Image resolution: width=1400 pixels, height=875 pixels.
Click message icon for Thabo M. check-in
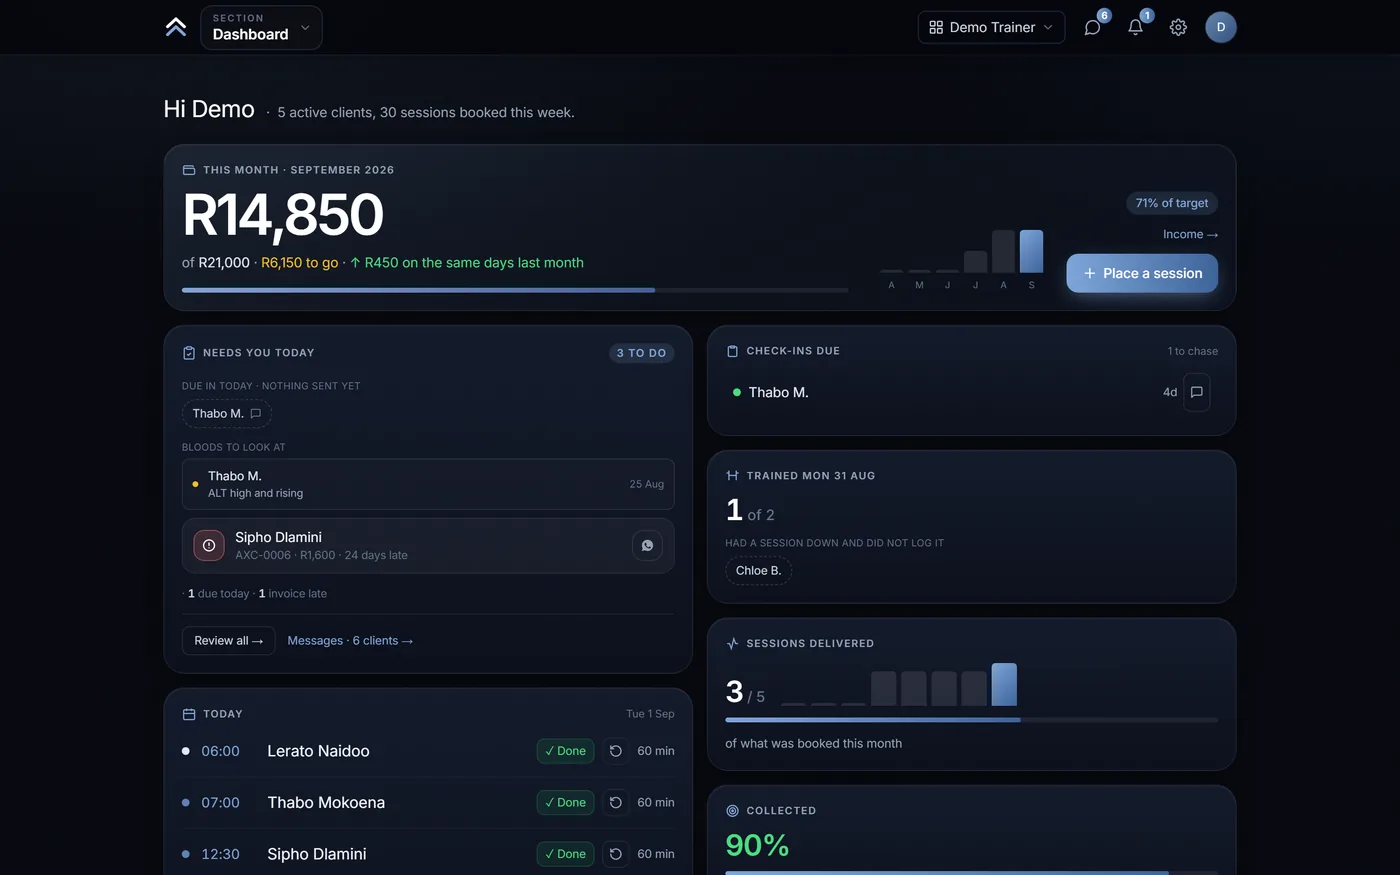[x=1196, y=392]
